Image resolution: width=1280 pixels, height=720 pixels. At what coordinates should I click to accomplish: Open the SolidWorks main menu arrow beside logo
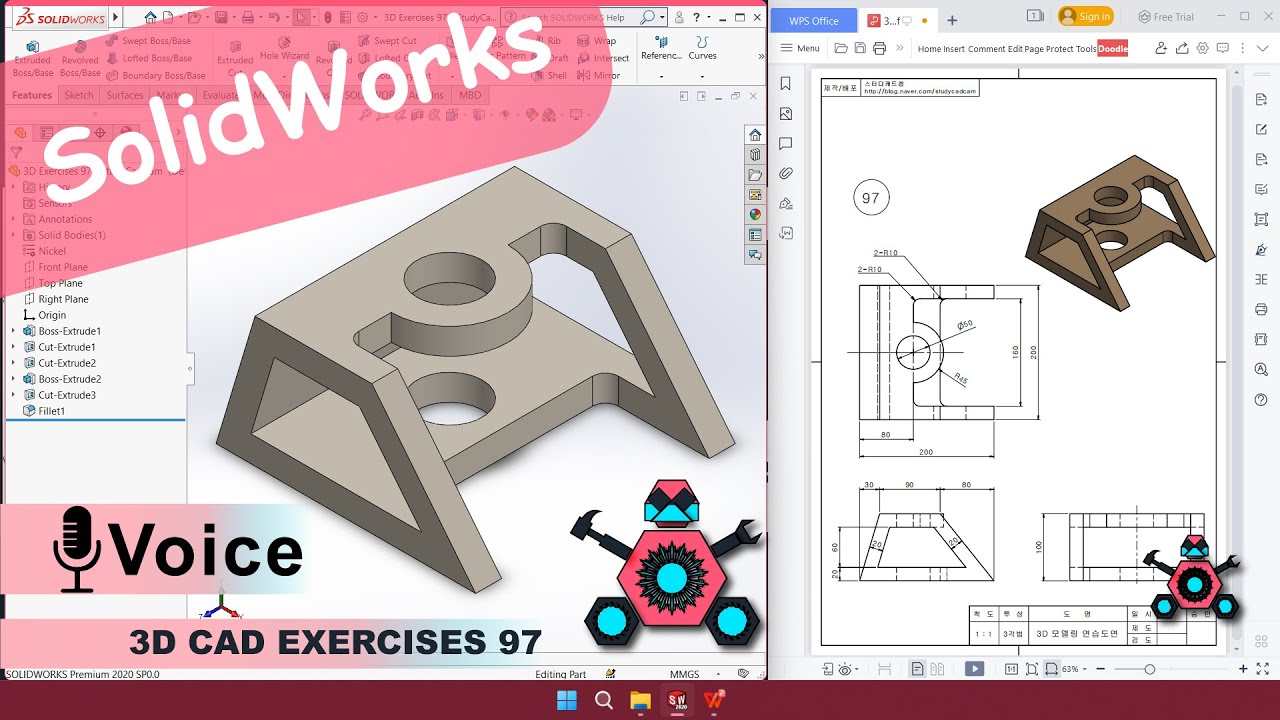point(115,17)
